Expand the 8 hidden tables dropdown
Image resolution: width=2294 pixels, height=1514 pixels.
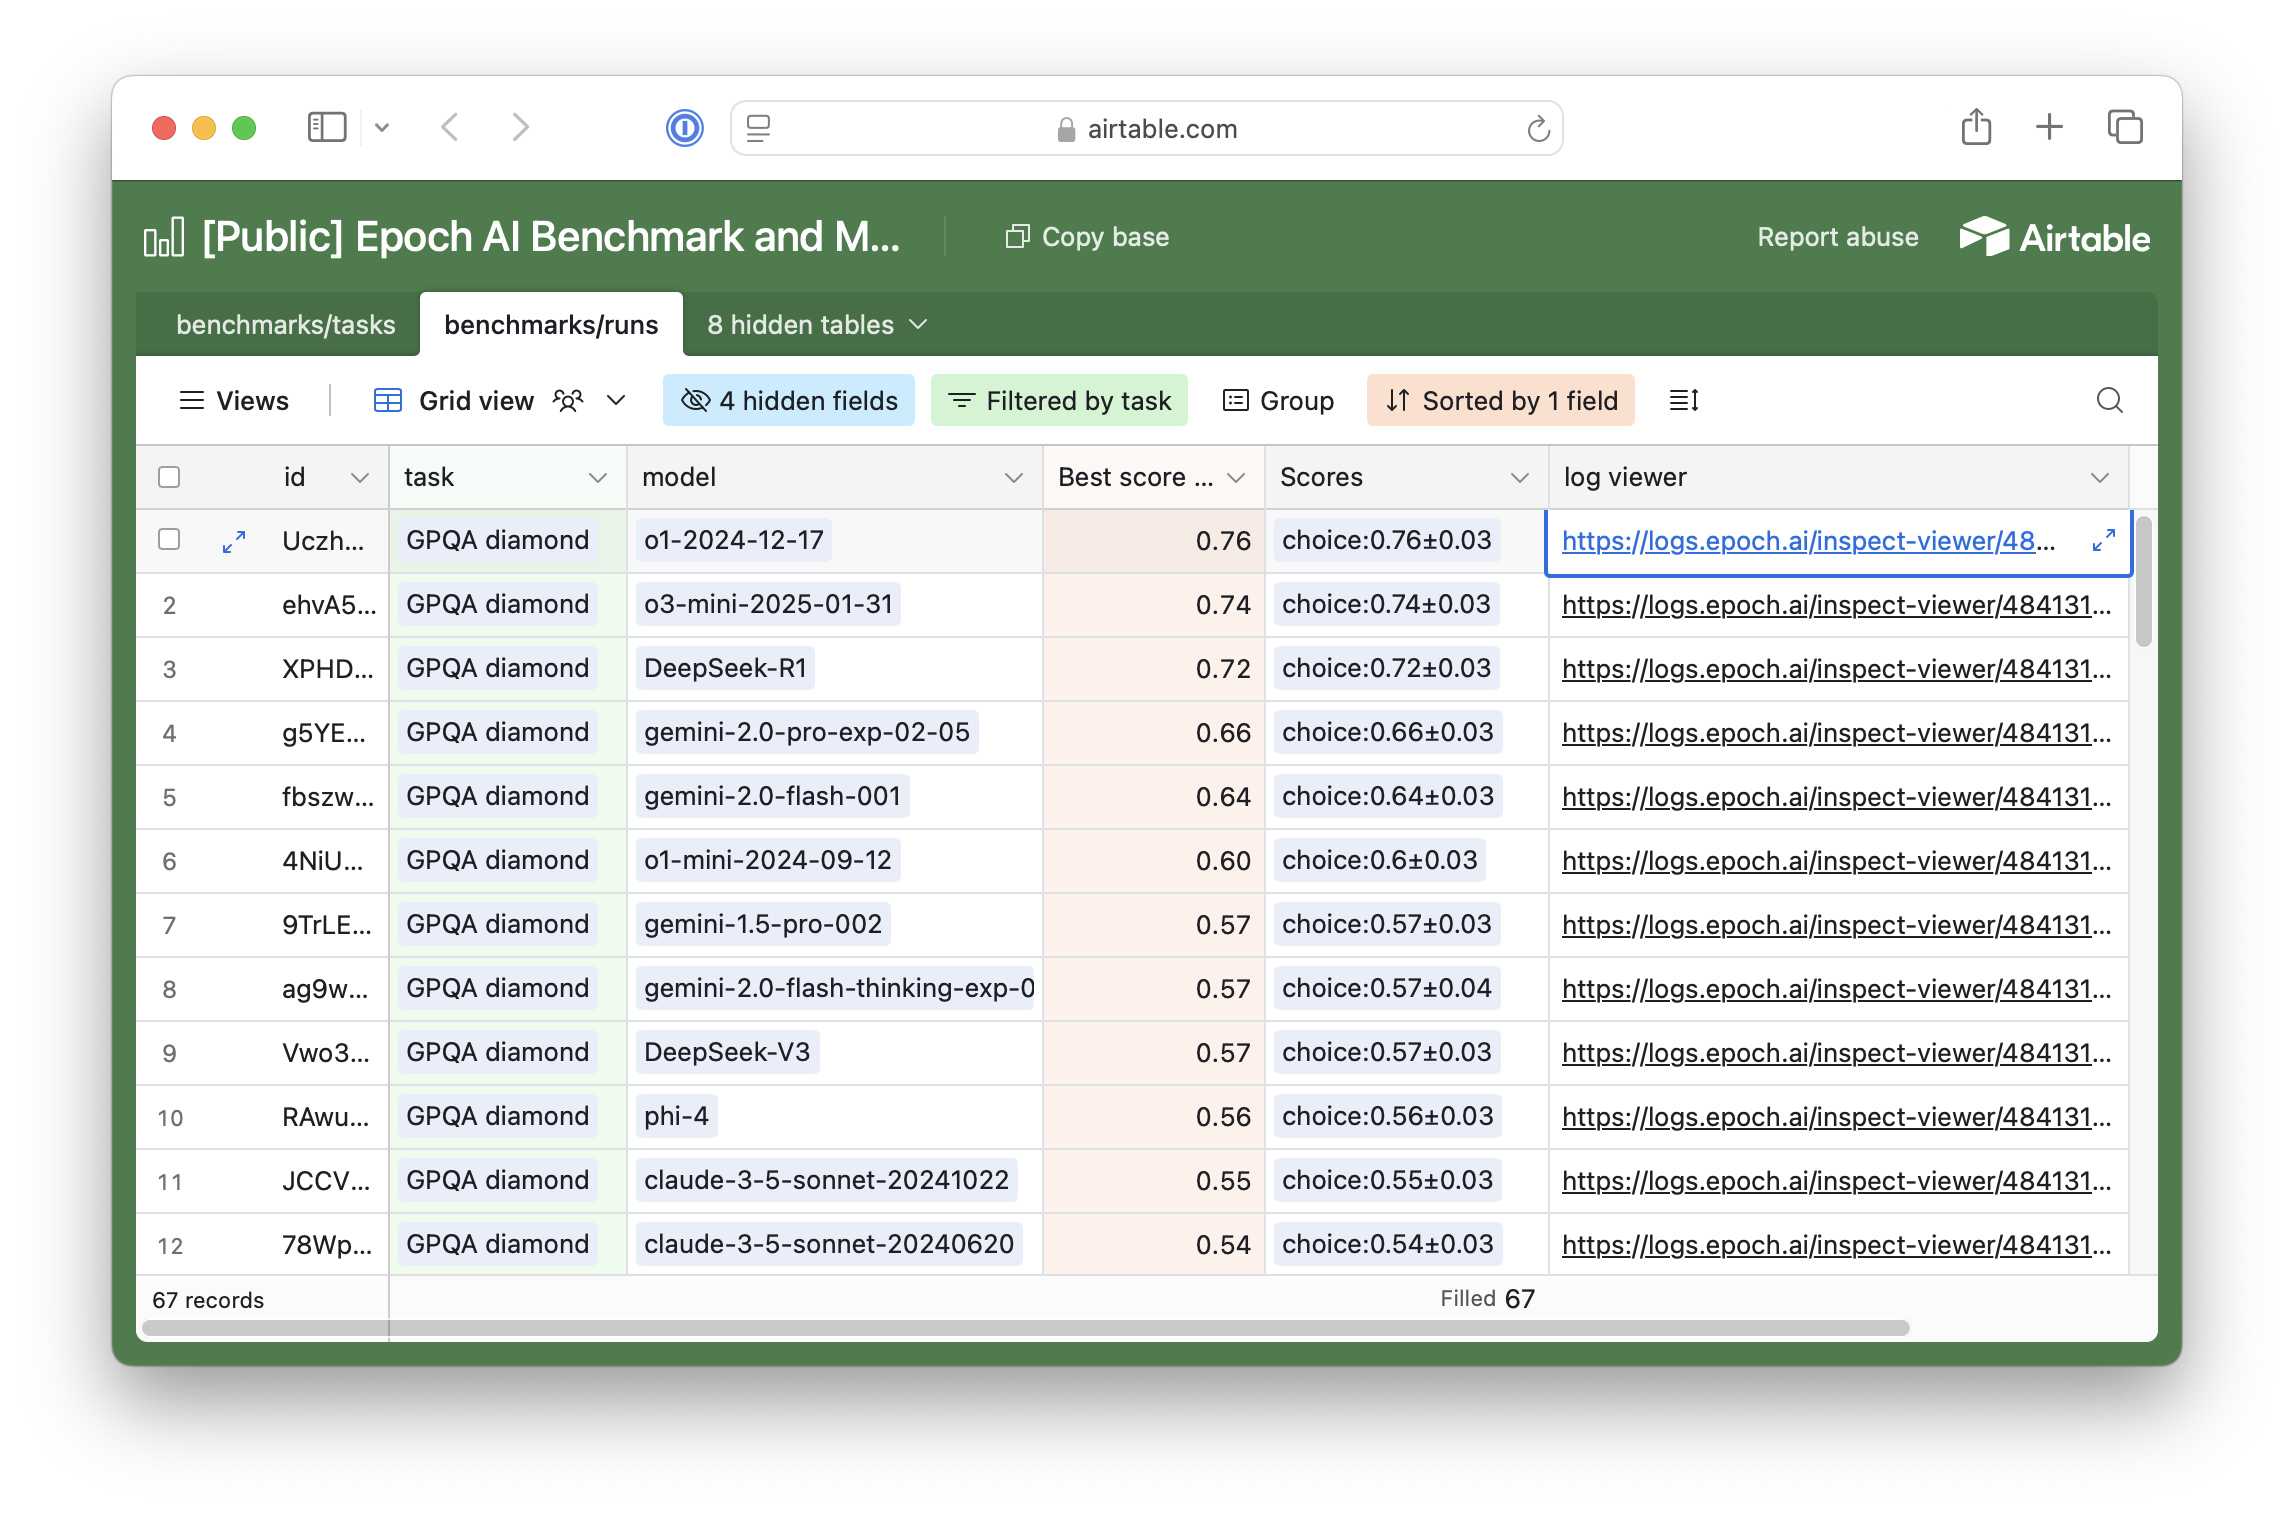817,325
